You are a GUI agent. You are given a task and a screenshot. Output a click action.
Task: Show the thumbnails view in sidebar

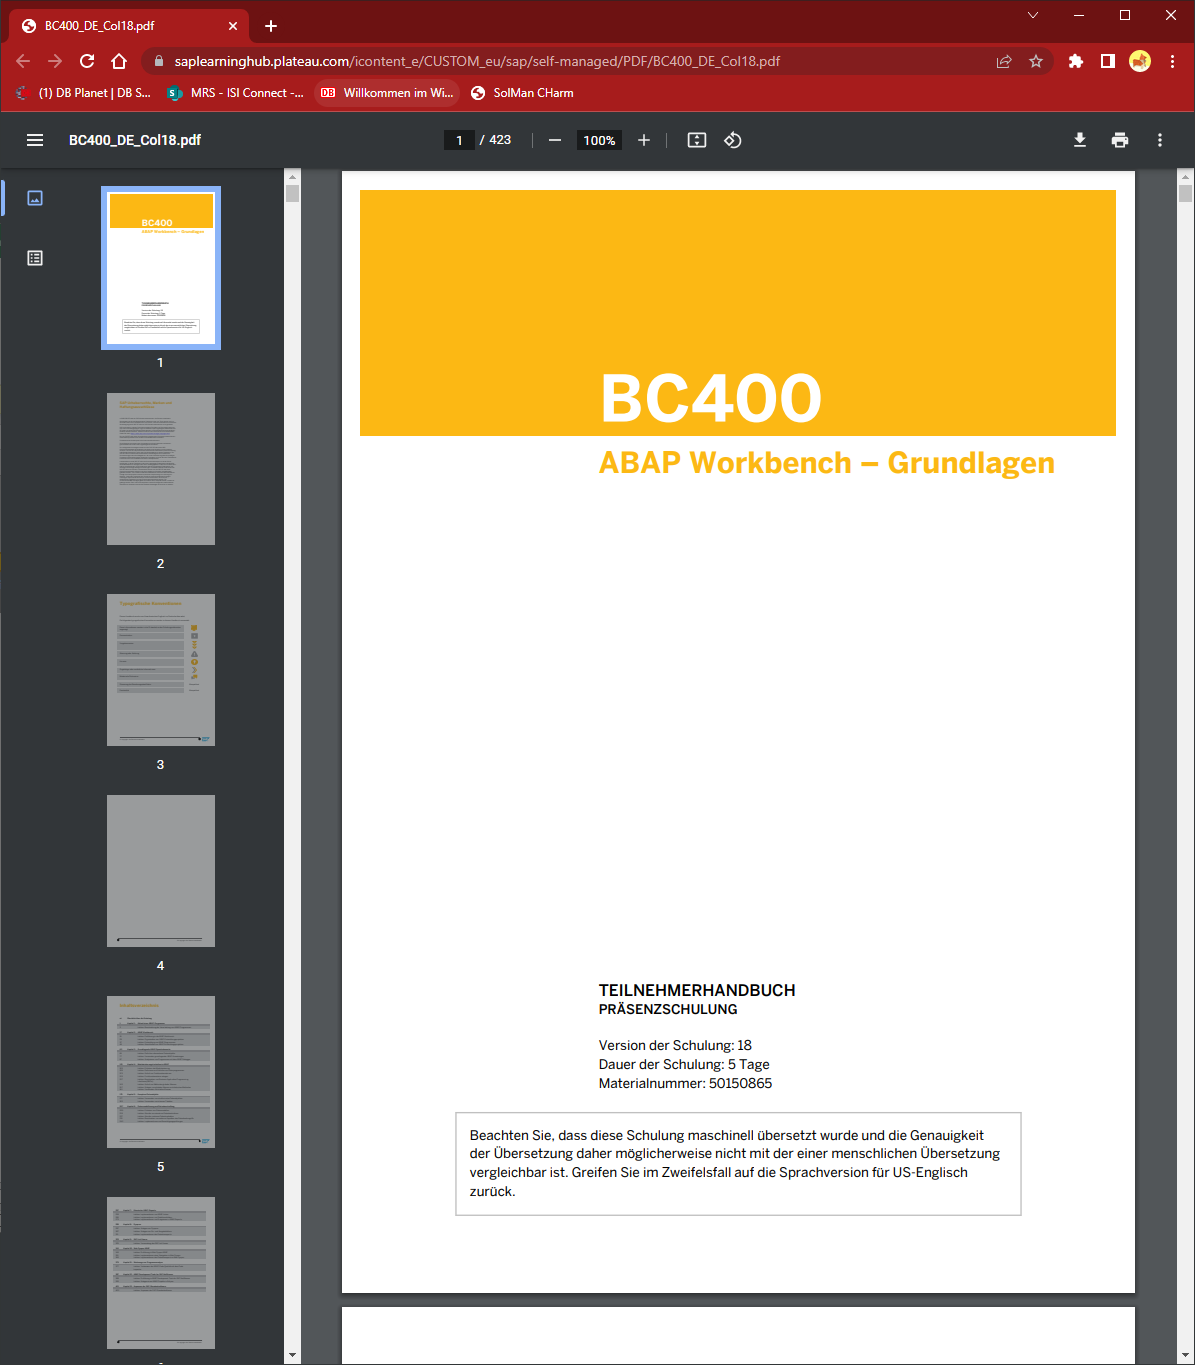pyautogui.click(x=35, y=198)
